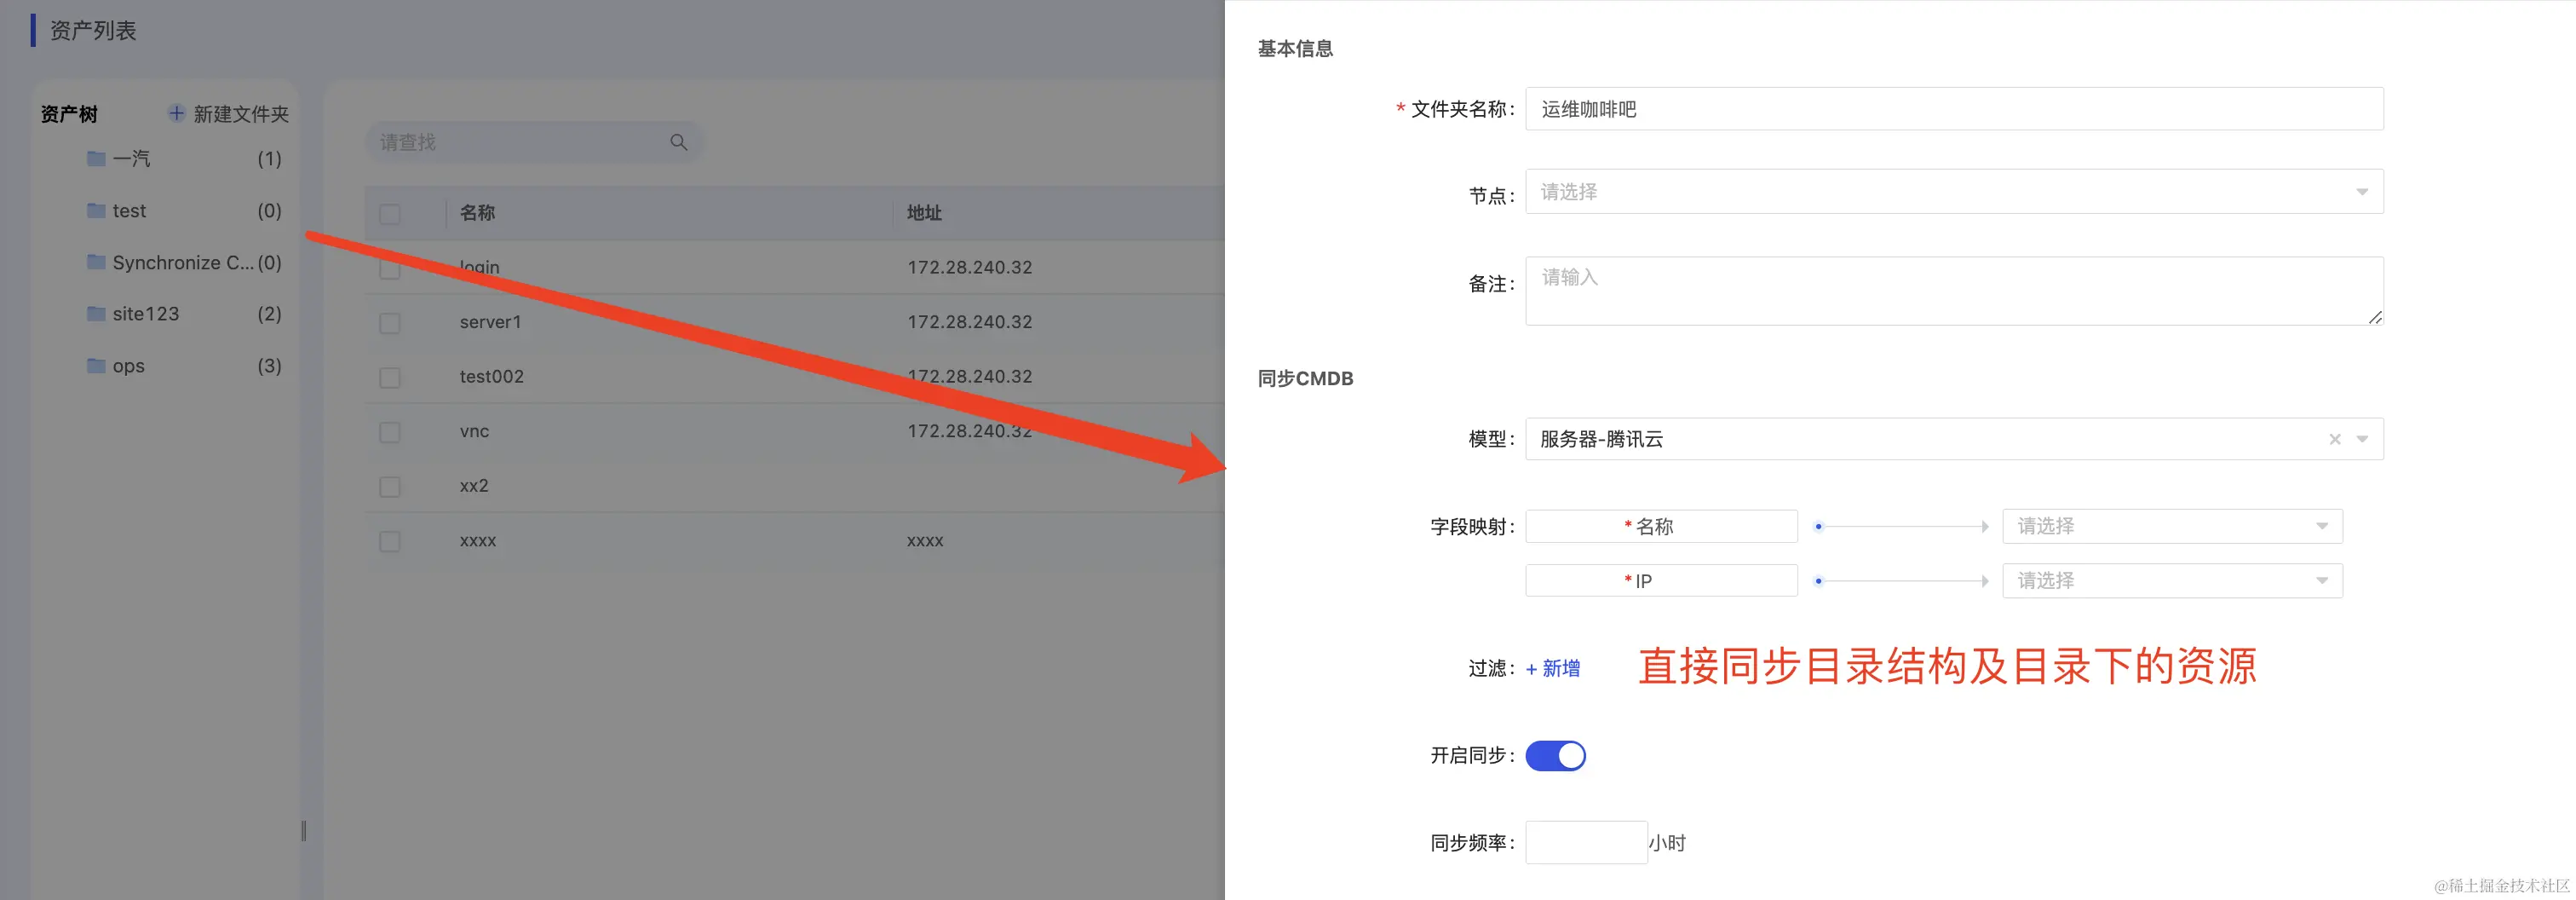Click the 同步频率 hours input
2576x900 pixels.
pyautogui.click(x=1586, y=842)
